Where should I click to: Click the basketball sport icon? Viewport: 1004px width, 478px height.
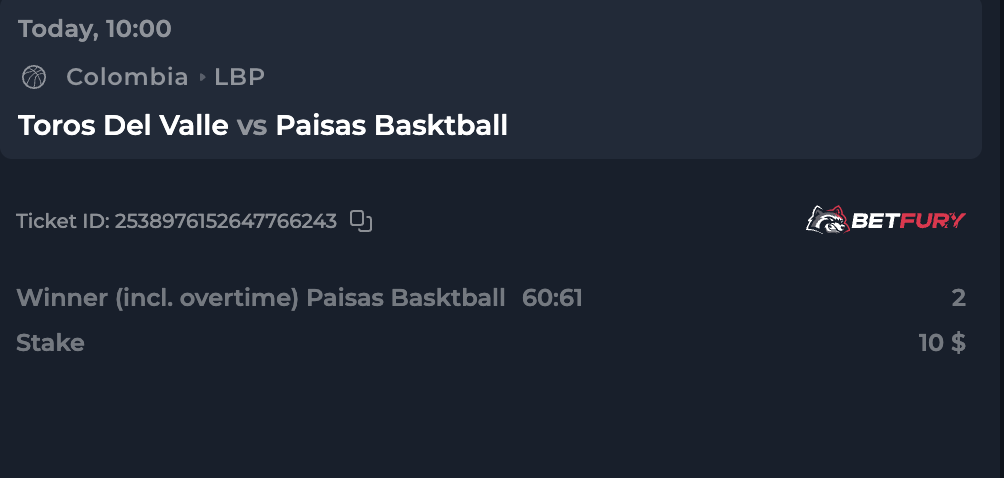click(34, 77)
